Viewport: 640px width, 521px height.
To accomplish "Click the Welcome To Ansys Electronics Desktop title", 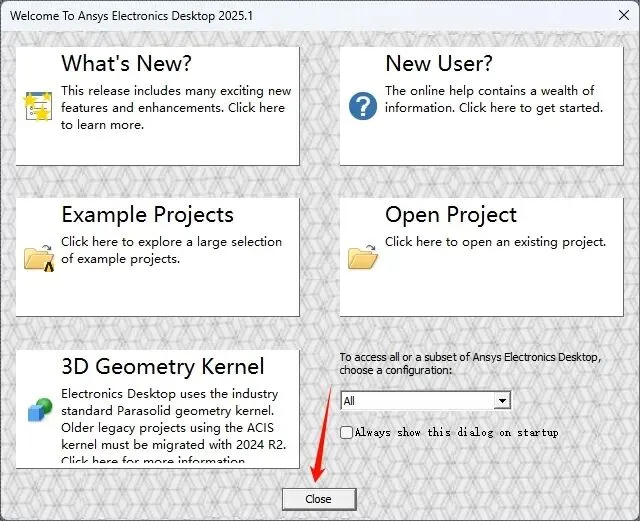I will (x=131, y=16).
